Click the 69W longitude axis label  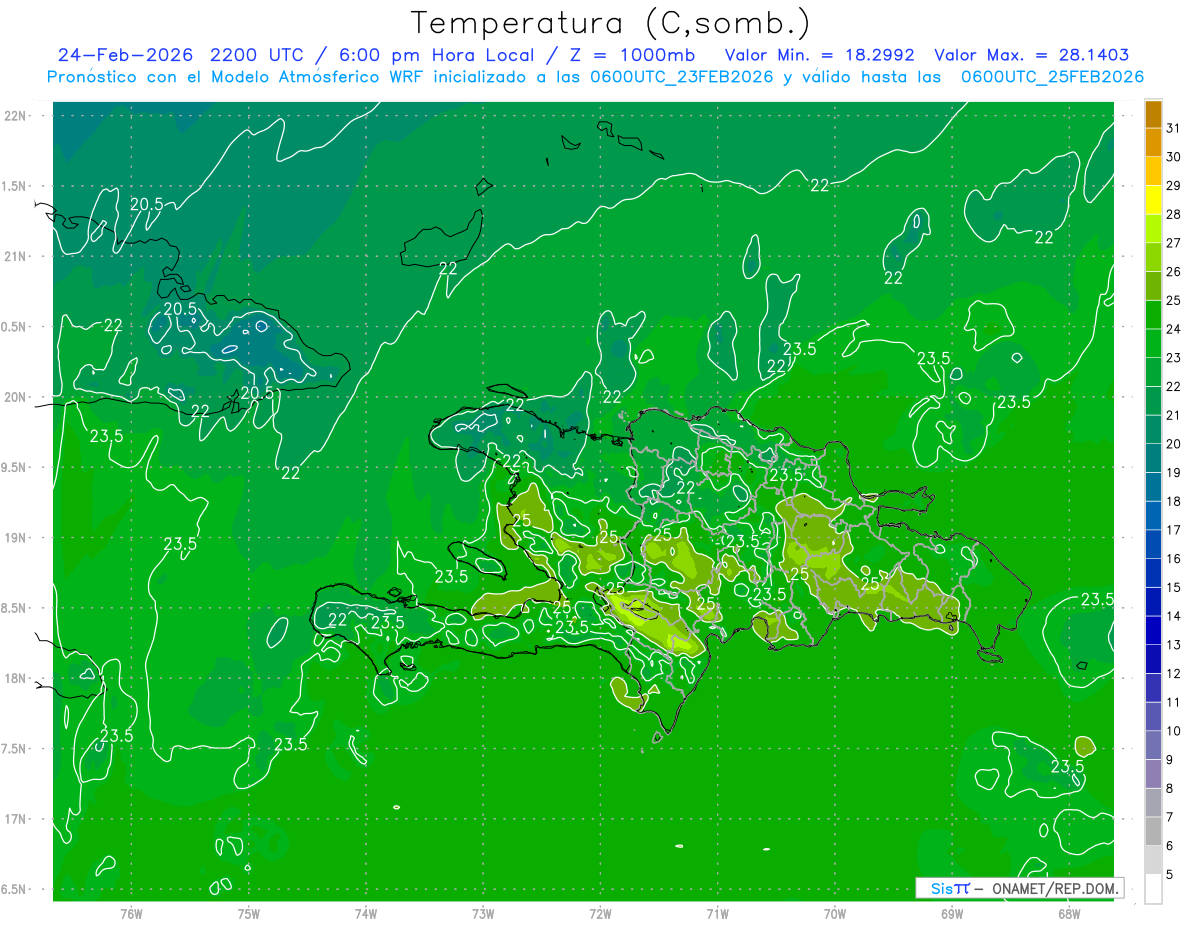[952, 913]
